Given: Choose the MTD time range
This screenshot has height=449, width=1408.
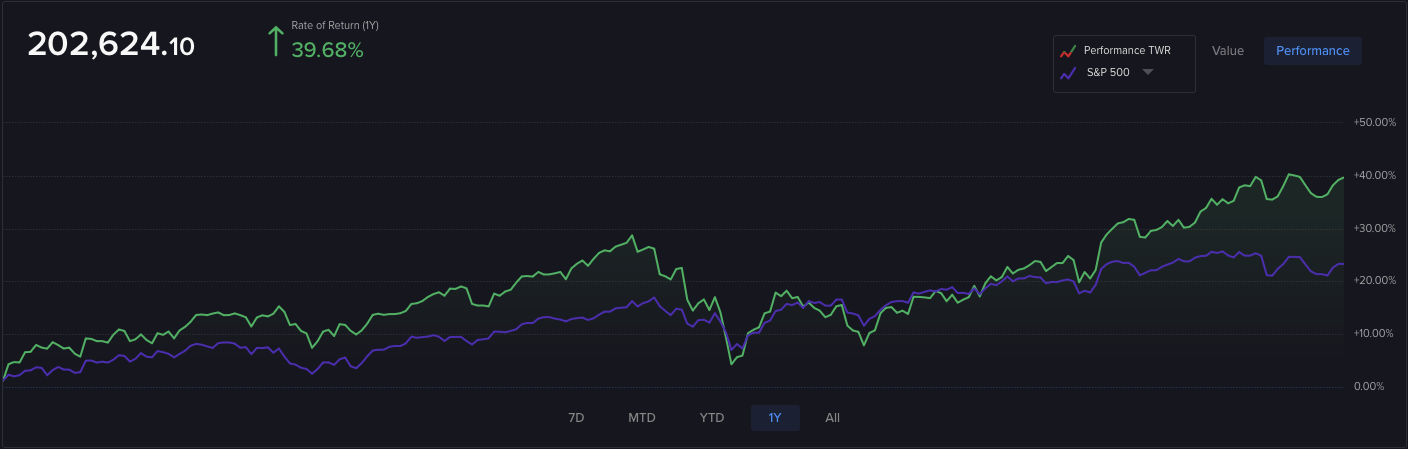Looking at the screenshot, I should pyautogui.click(x=642, y=418).
